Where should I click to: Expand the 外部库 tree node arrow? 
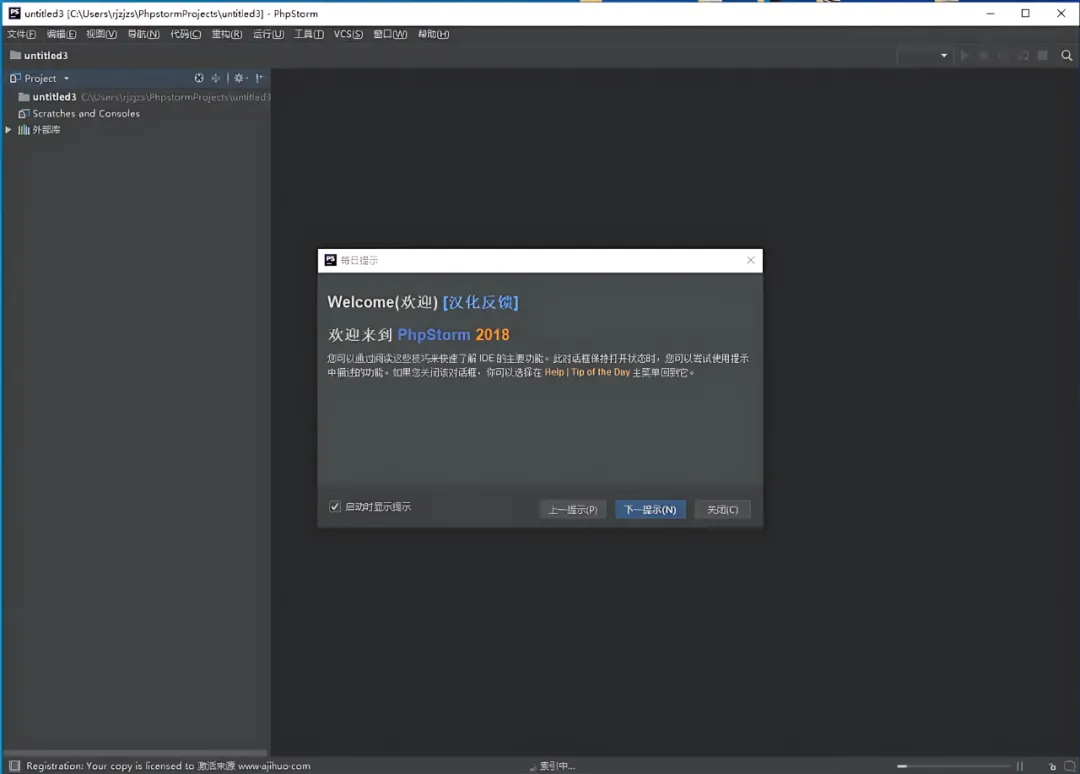pyautogui.click(x=8, y=129)
